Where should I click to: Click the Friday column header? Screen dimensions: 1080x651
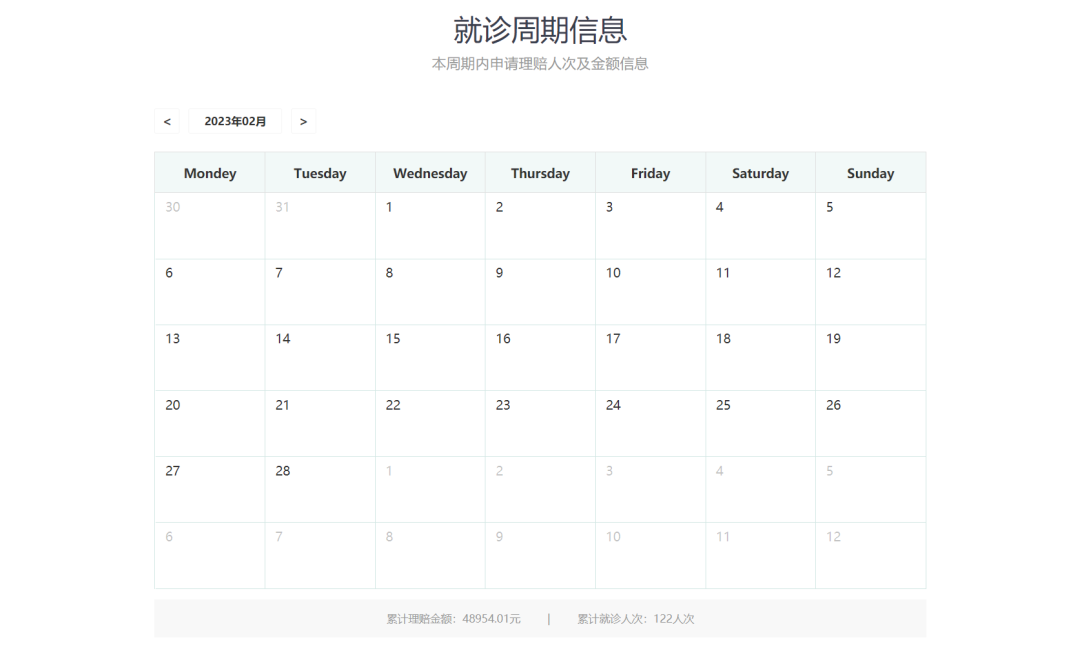pos(650,173)
